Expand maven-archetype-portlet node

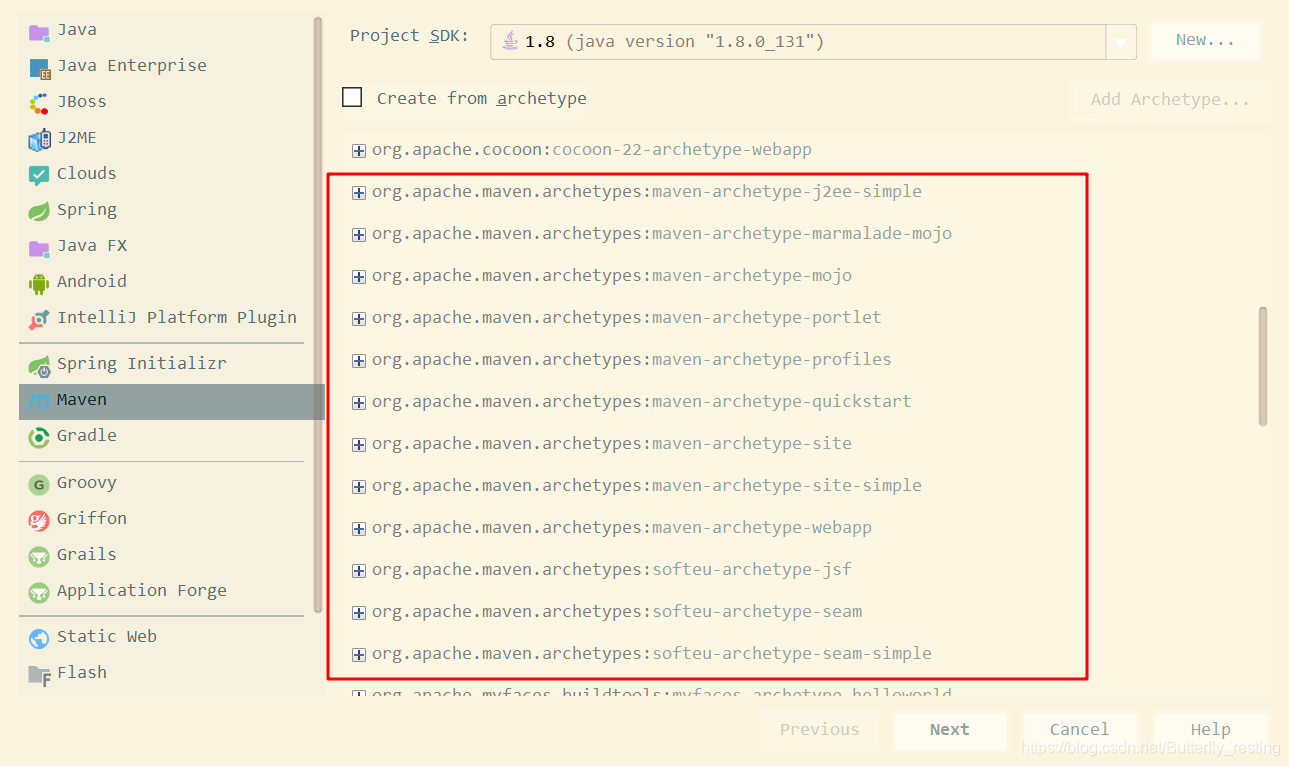tap(359, 319)
